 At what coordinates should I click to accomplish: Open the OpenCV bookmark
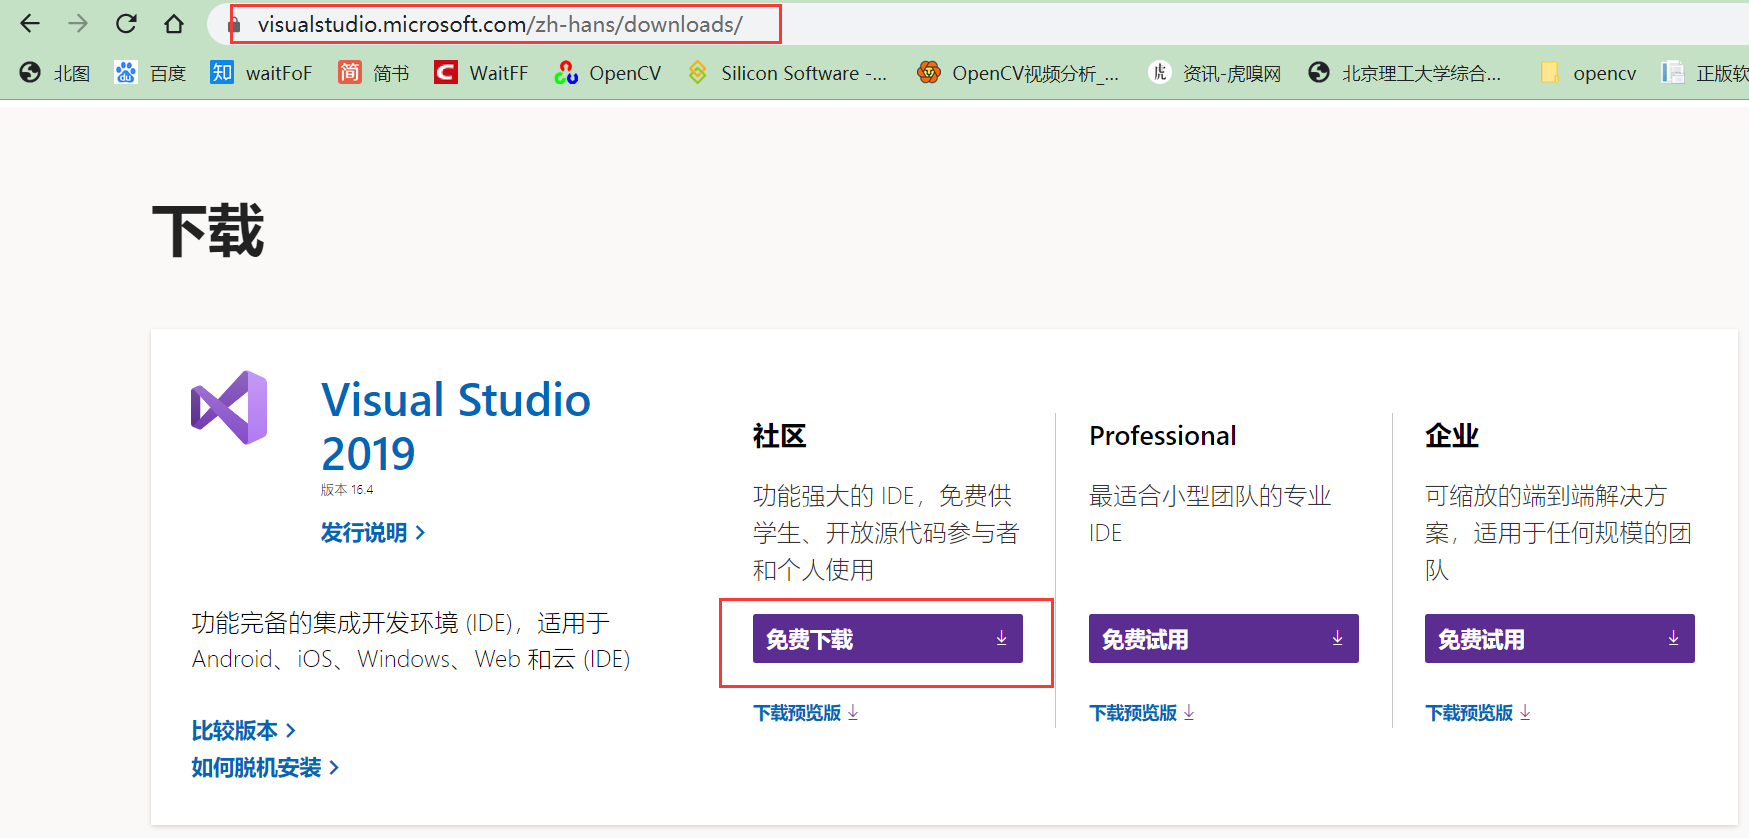(x=608, y=72)
